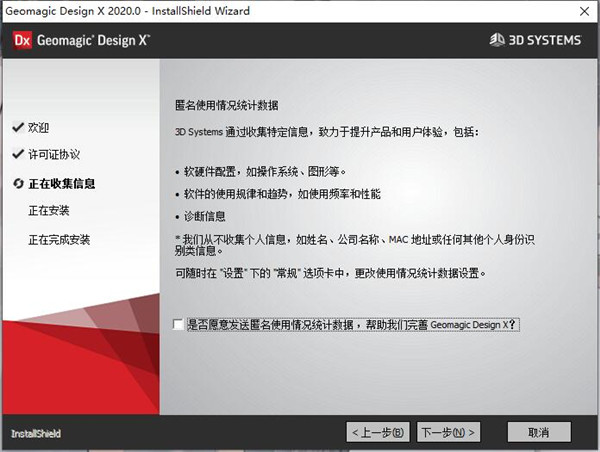Click the 软件的使用规律和趋势 bullet line
Screen dimensions: 600x452
coord(282,194)
